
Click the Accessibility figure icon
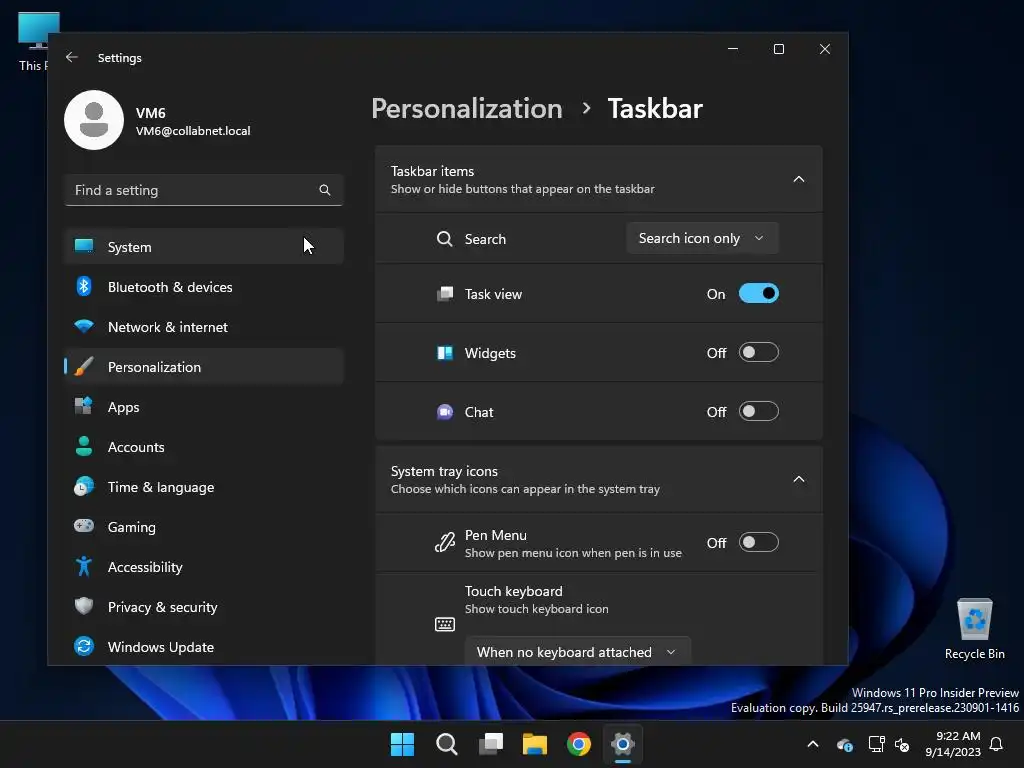84,566
